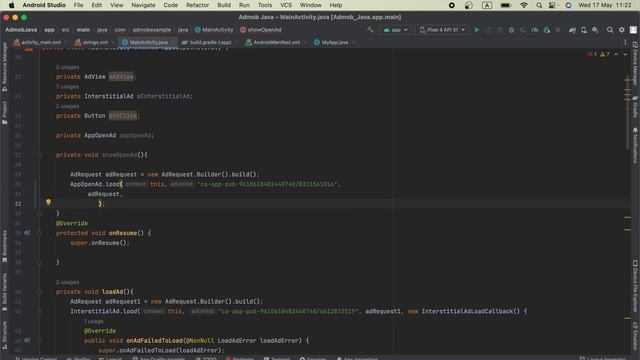Click MainActivity breadcrumb in navigation bar
The width and height of the screenshot is (640, 360).
pos(214,30)
